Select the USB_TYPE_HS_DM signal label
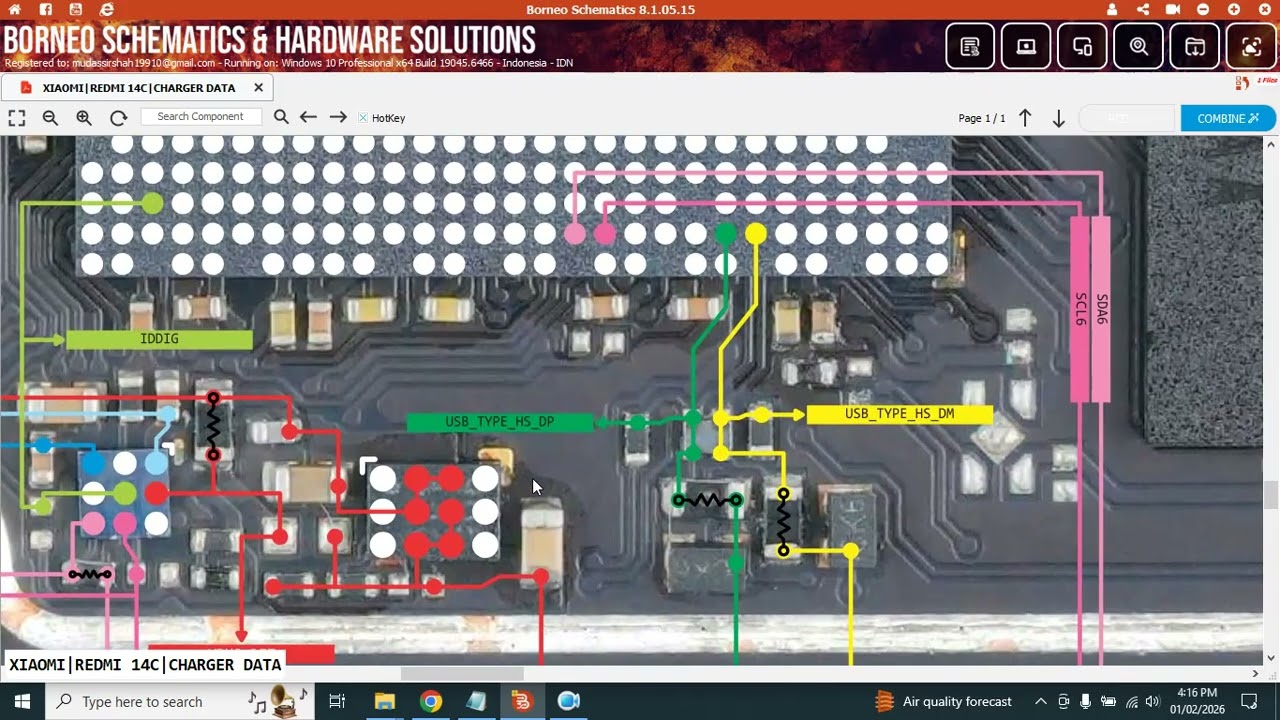 tap(899, 414)
